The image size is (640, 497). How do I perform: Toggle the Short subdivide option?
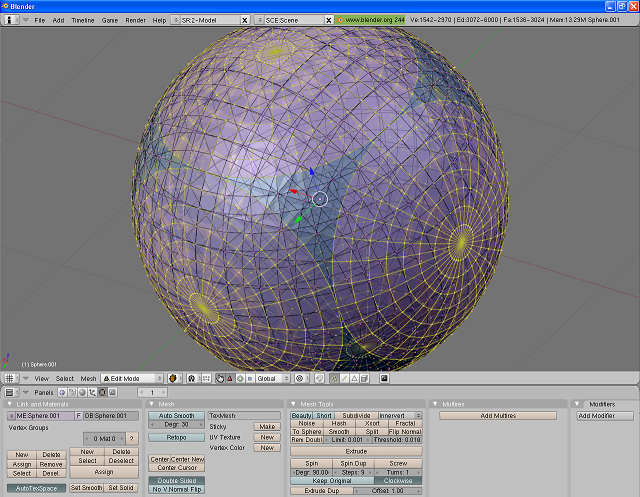click(324, 415)
